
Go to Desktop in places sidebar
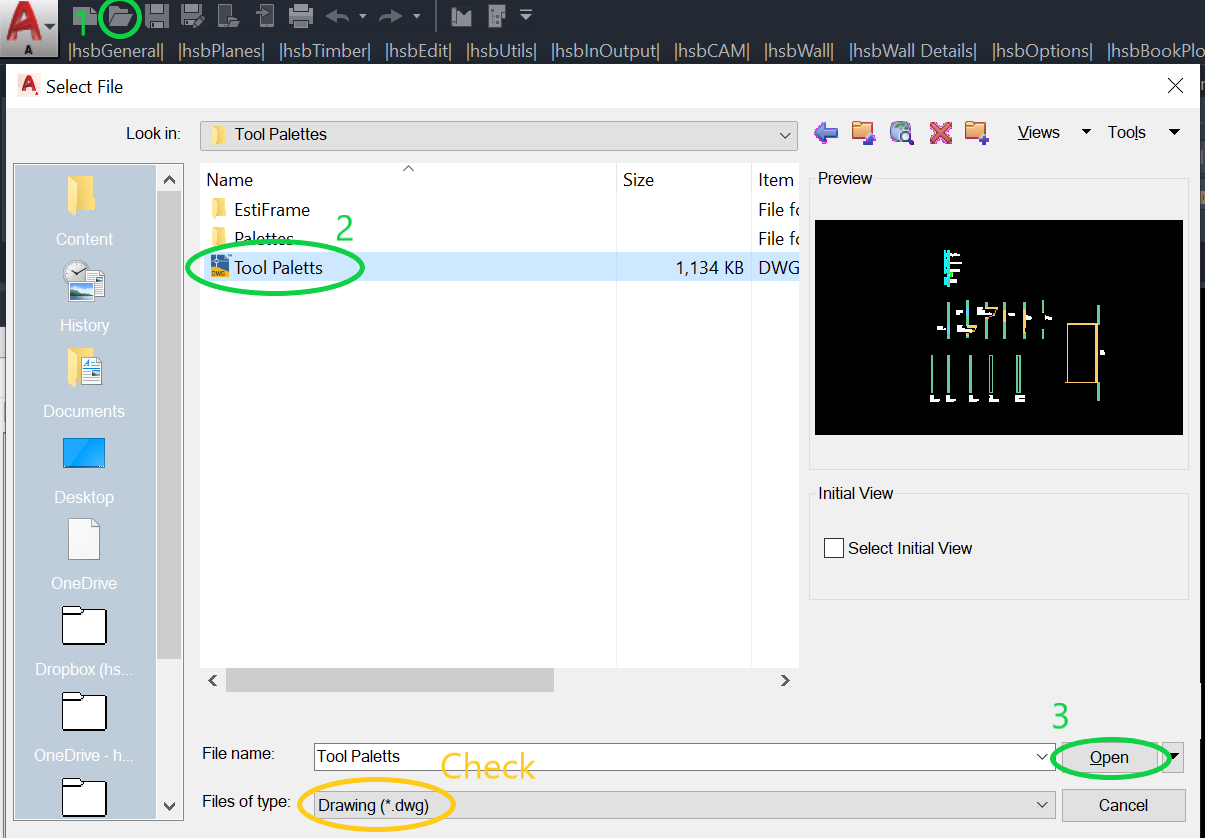(x=84, y=468)
